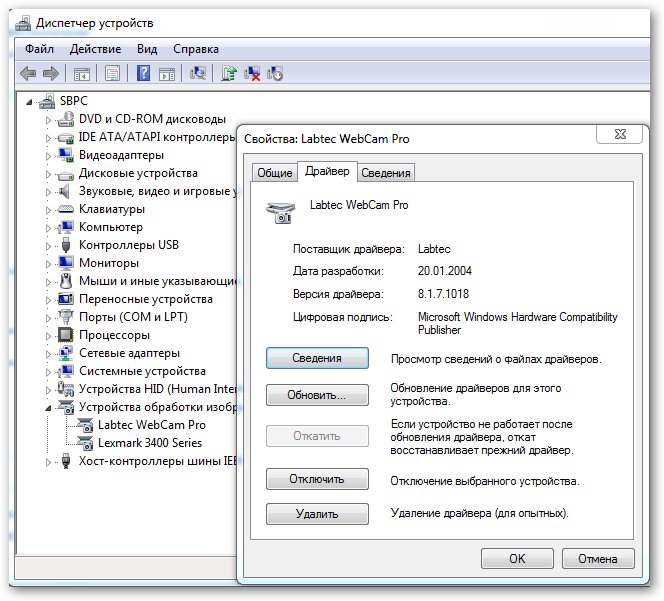Click the Отключить button
This screenshot has height=601, width=664.
317,479
